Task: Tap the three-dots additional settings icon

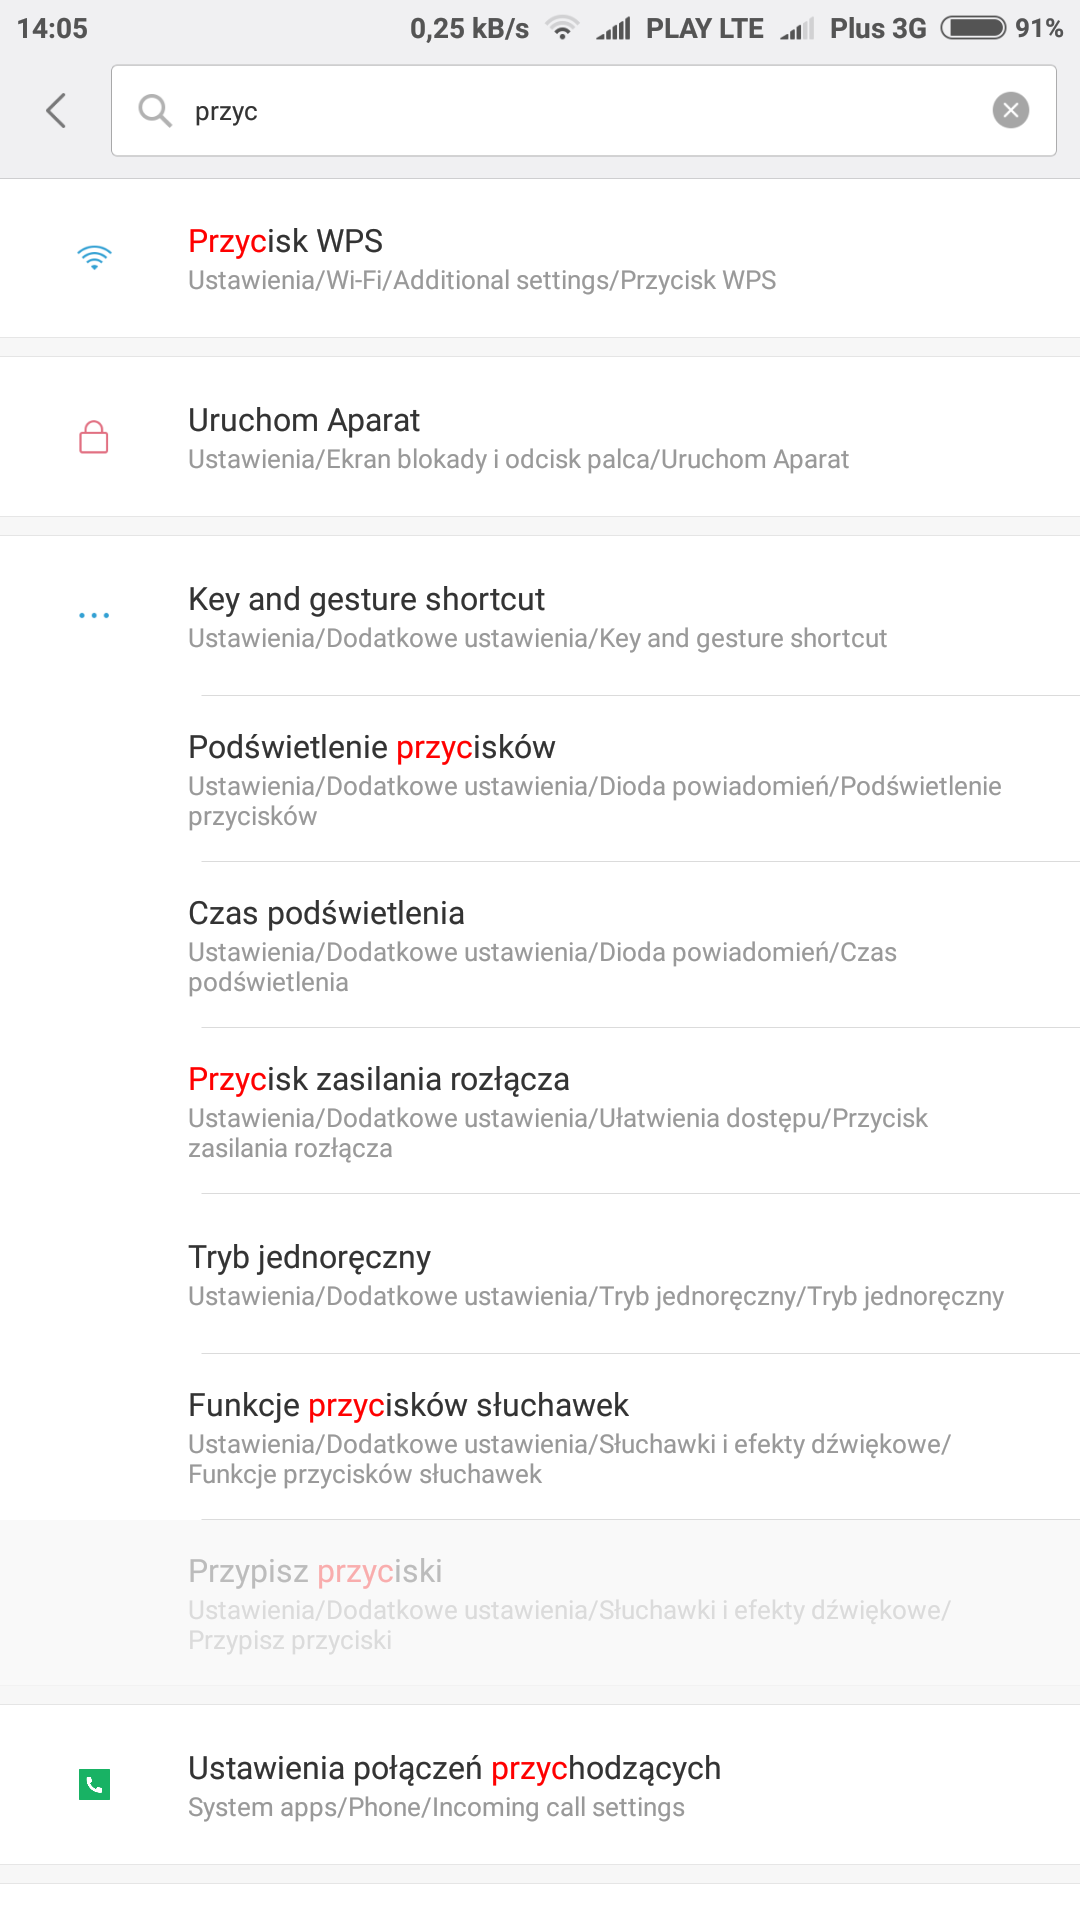Action: tap(94, 616)
